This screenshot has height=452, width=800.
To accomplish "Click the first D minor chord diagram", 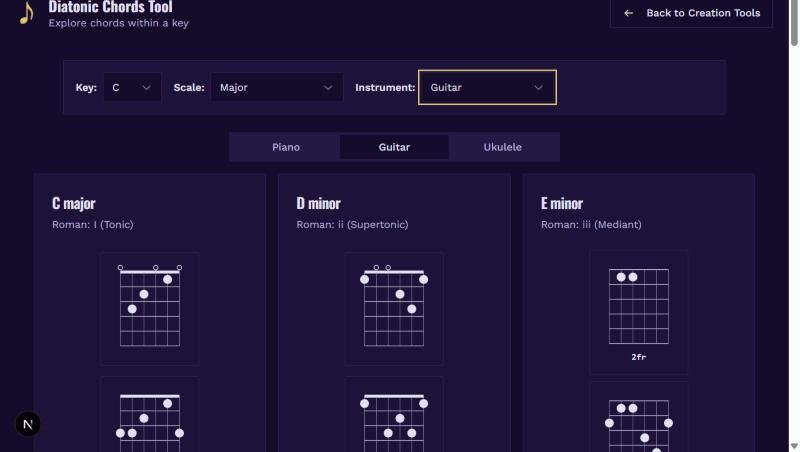I will [394, 308].
